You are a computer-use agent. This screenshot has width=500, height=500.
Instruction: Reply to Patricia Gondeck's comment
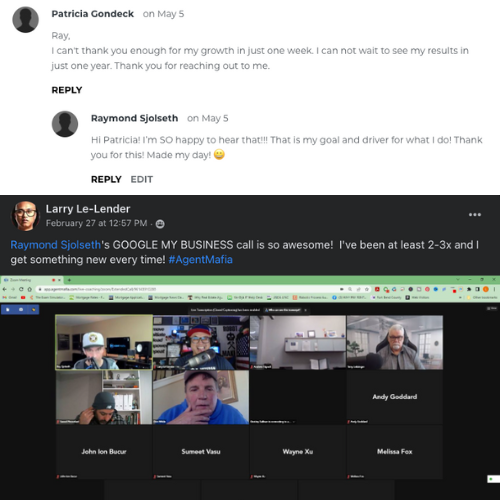67,90
